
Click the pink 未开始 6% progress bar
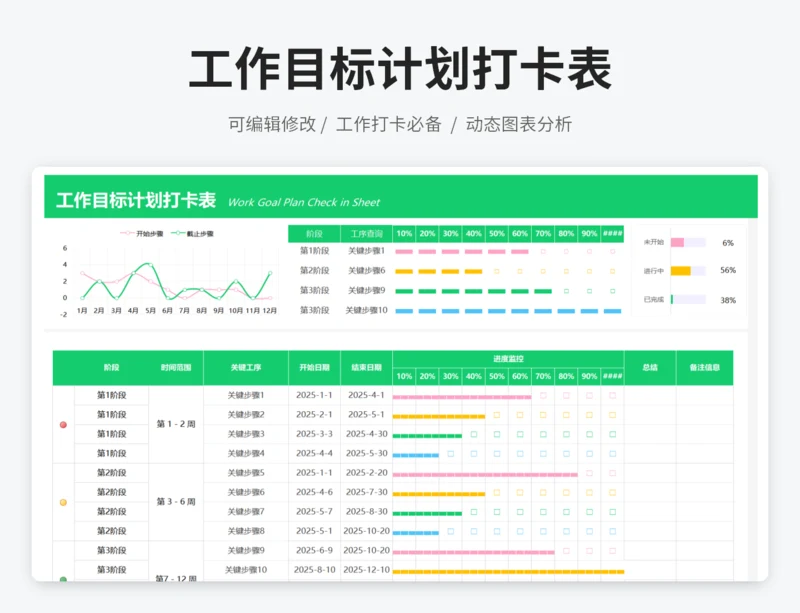pos(677,243)
